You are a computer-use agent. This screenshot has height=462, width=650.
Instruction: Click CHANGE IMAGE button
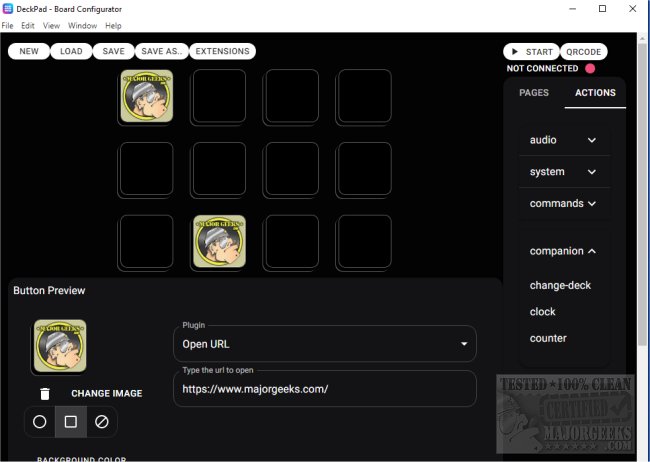point(107,394)
